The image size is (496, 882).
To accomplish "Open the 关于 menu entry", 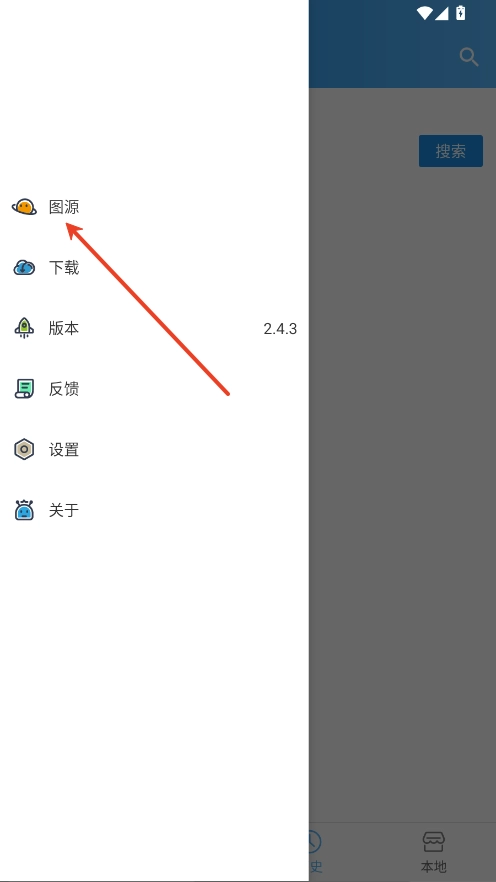I will click(154, 510).
